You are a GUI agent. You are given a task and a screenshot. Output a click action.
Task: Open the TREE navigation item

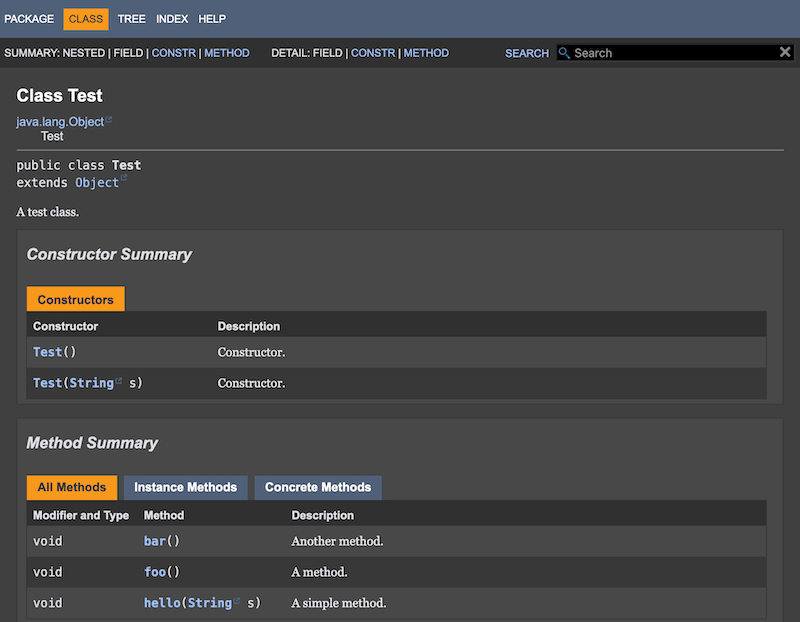point(132,19)
